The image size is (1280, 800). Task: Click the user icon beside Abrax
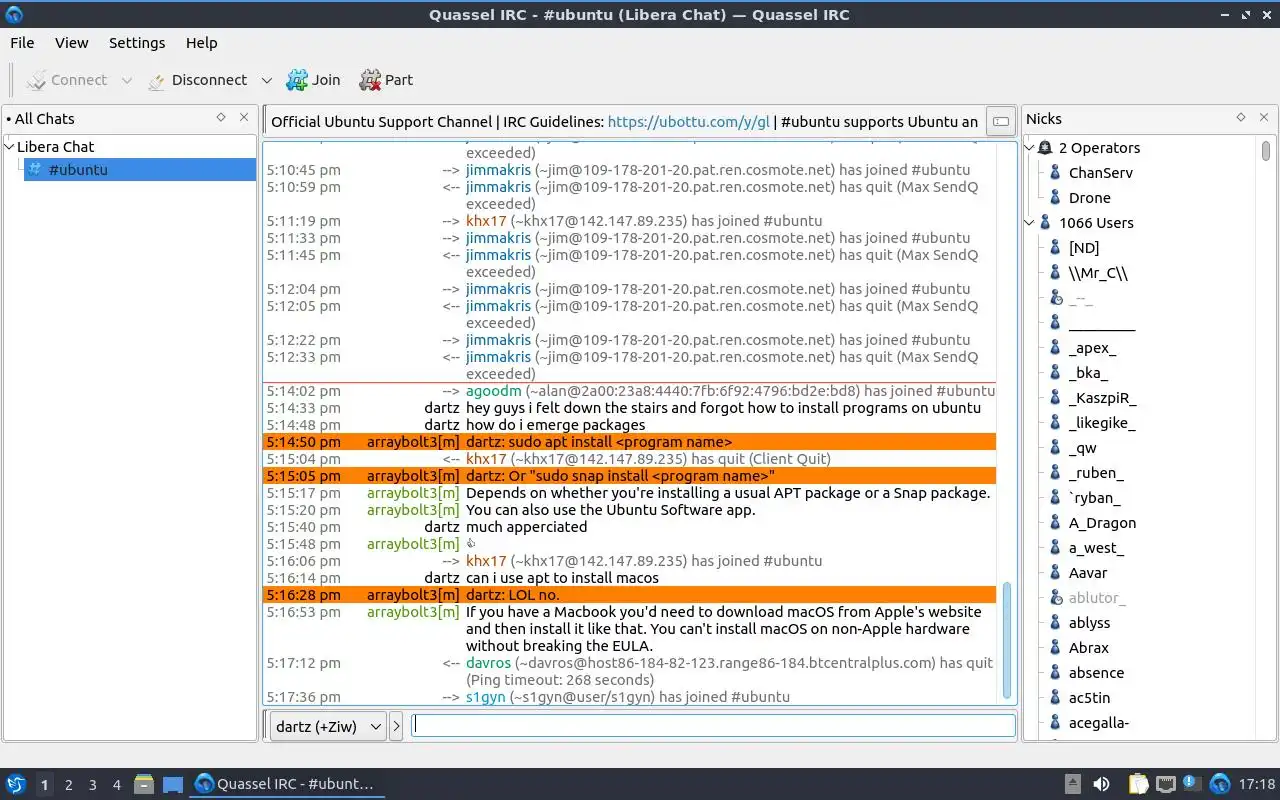coord(1055,648)
